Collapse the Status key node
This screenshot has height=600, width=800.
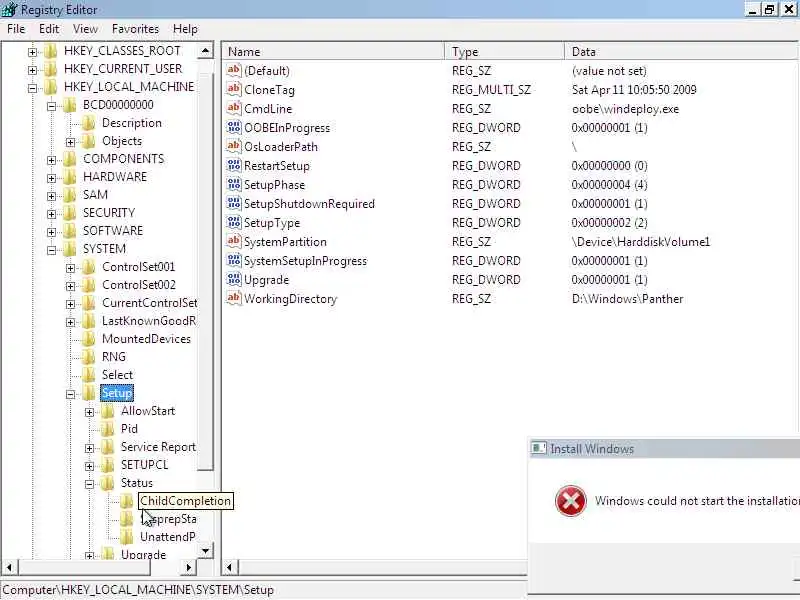pyautogui.click(x=89, y=484)
